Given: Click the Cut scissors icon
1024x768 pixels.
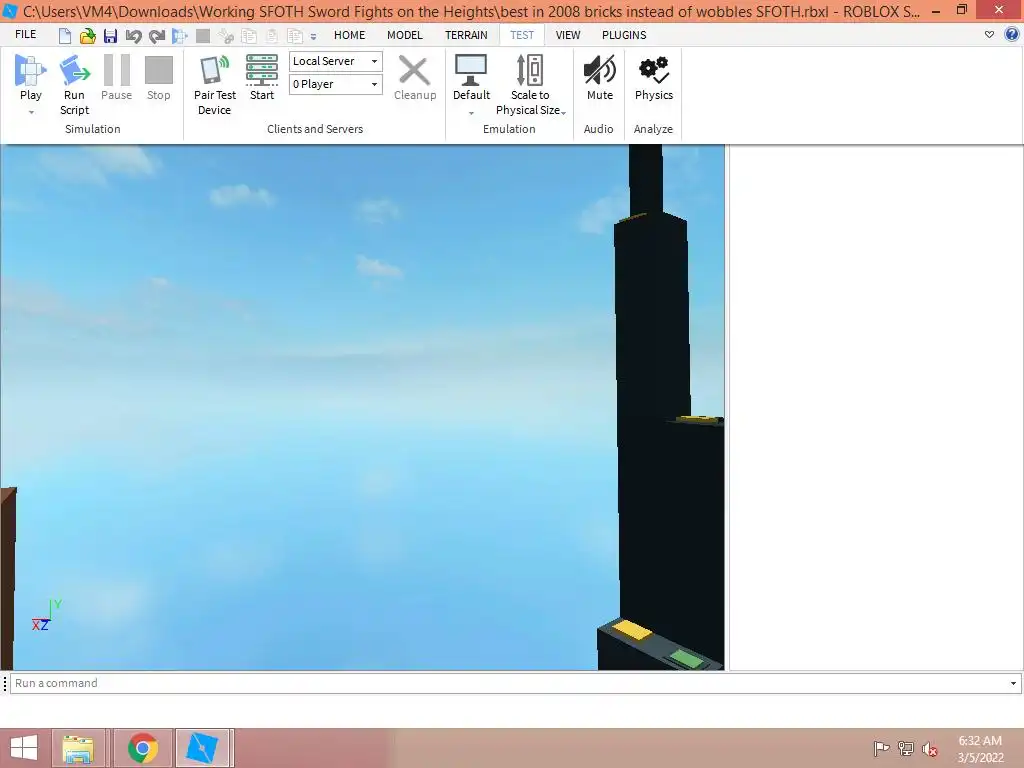Looking at the screenshot, I should (x=226, y=36).
